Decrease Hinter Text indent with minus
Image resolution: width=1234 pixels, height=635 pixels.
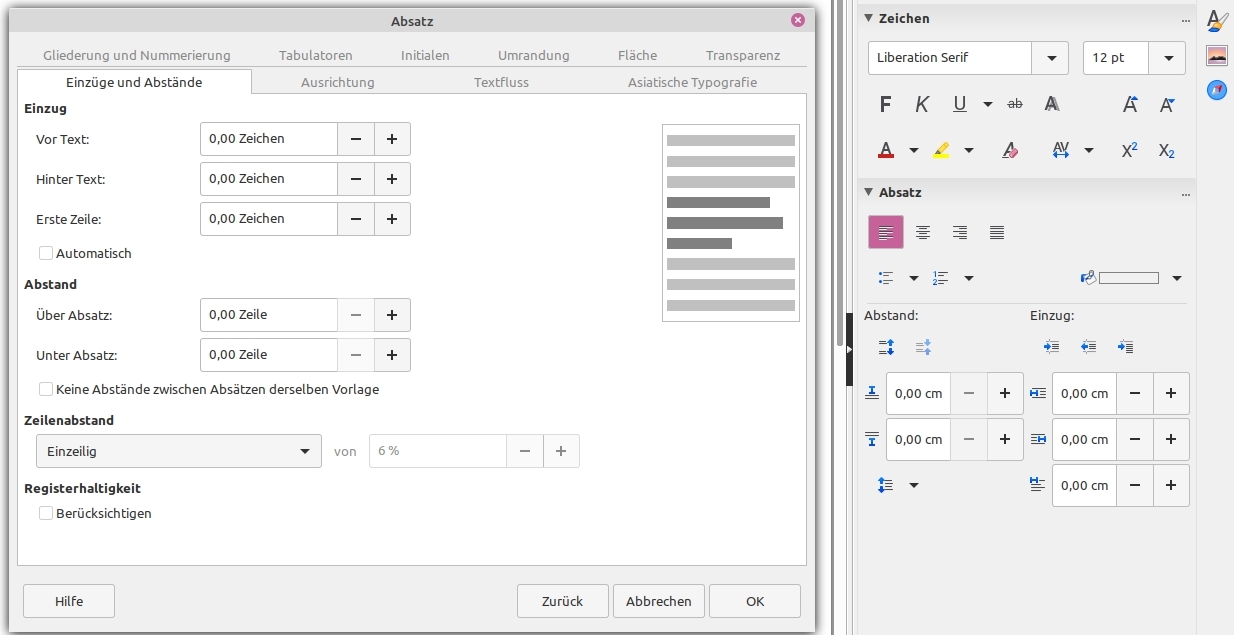pos(356,179)
